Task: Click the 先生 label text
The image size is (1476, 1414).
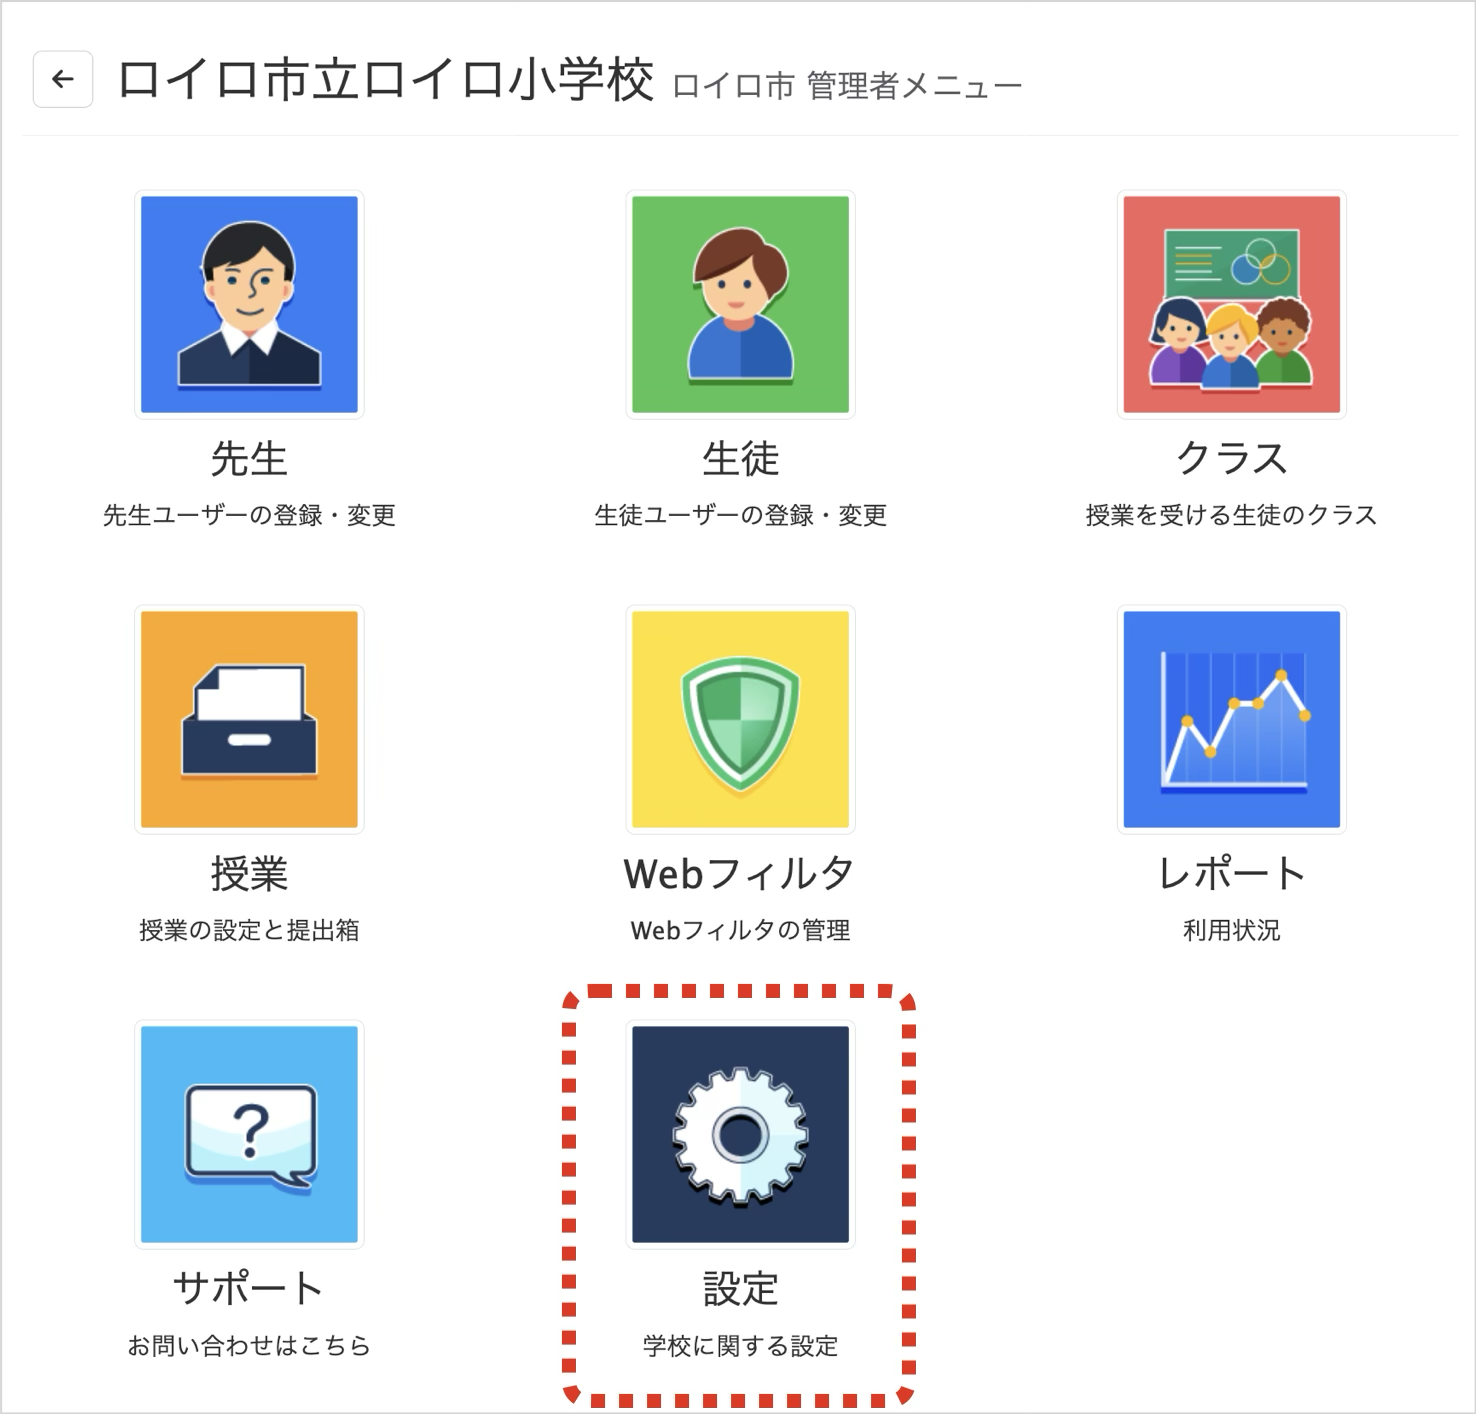Action: point(249,459)
